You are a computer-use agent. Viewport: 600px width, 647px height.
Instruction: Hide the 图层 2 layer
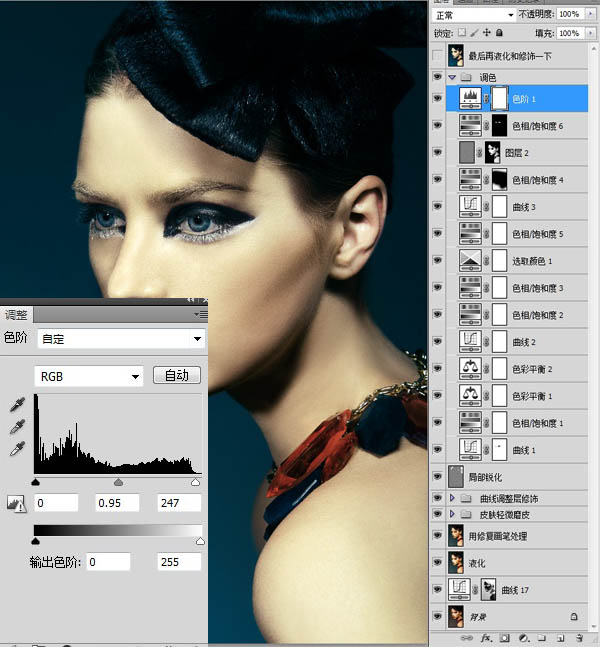tap(437, 152)
